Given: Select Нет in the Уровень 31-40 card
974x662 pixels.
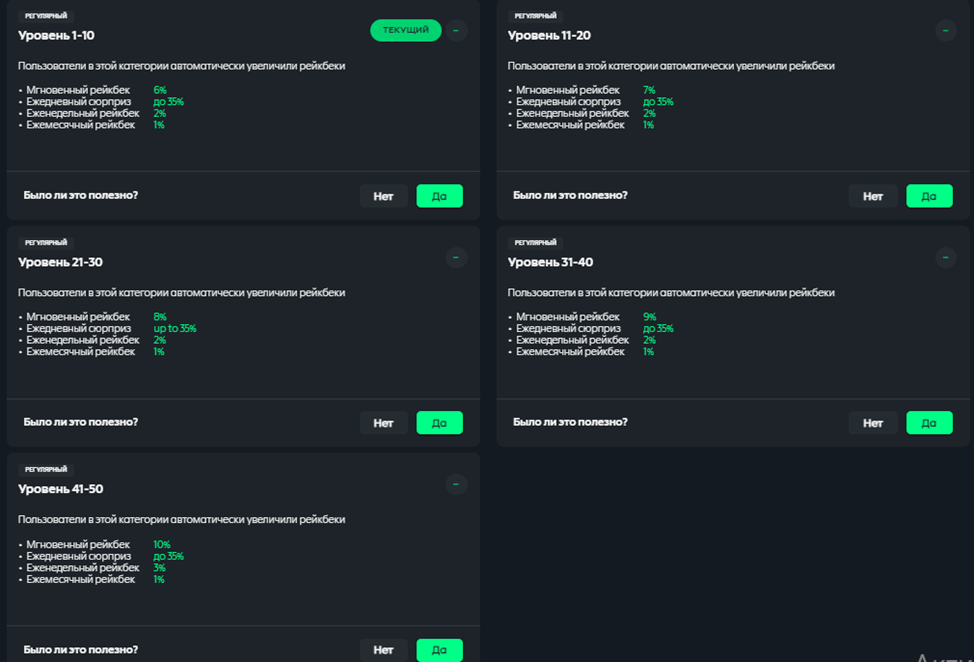Looking at the screenshot, I should click(x=873, y=423).
